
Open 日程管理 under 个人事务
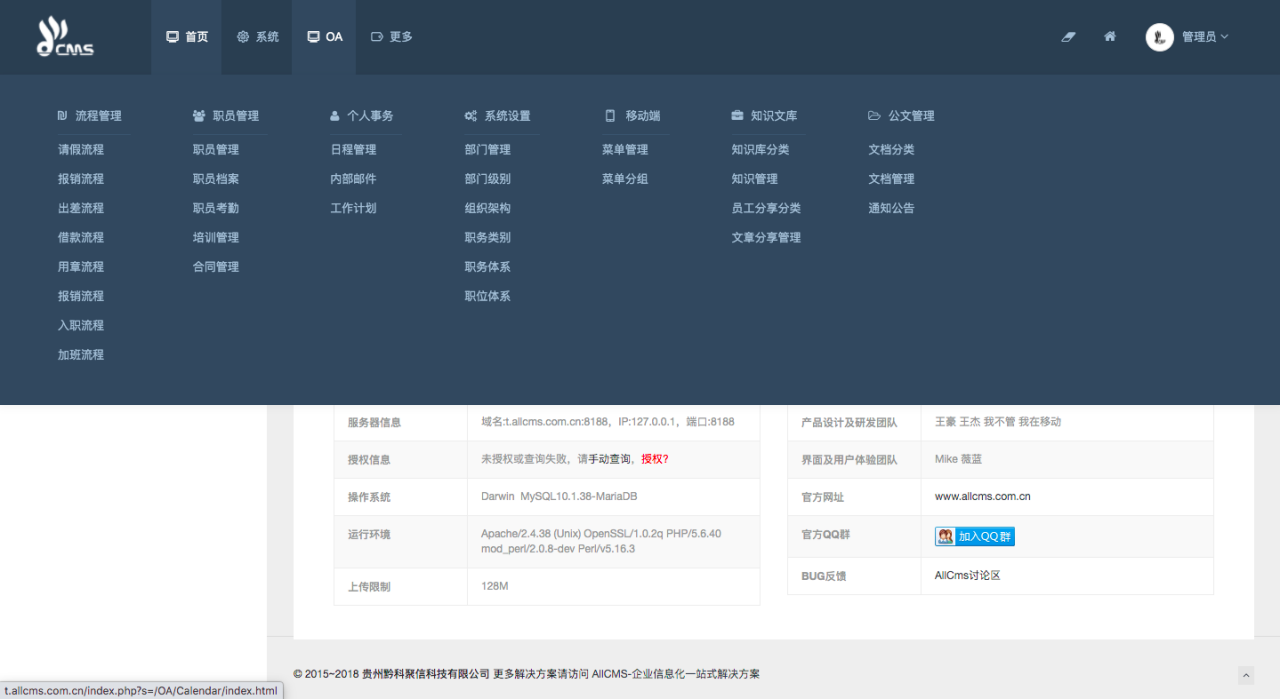353,150
